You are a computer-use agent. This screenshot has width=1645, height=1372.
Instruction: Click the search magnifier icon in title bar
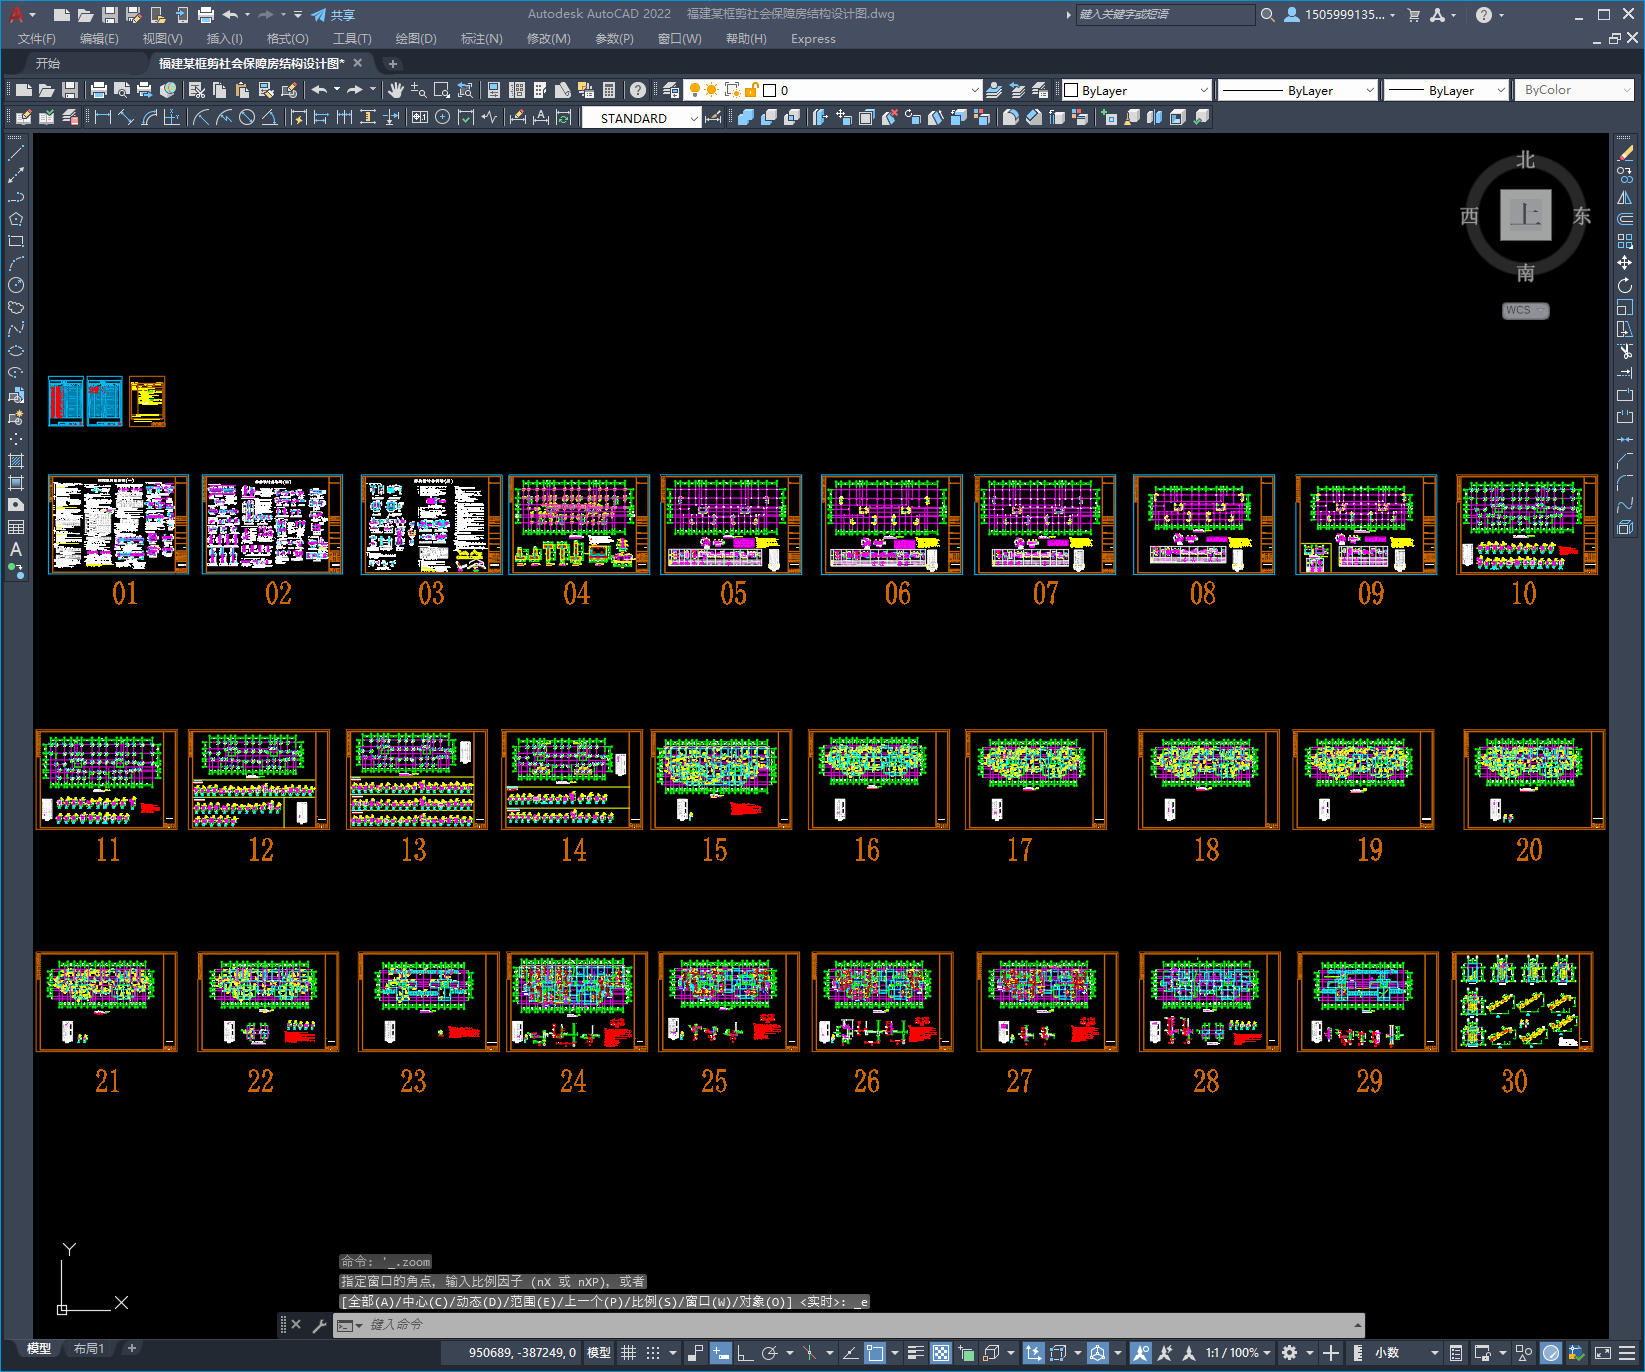[x=1268, y=15]
